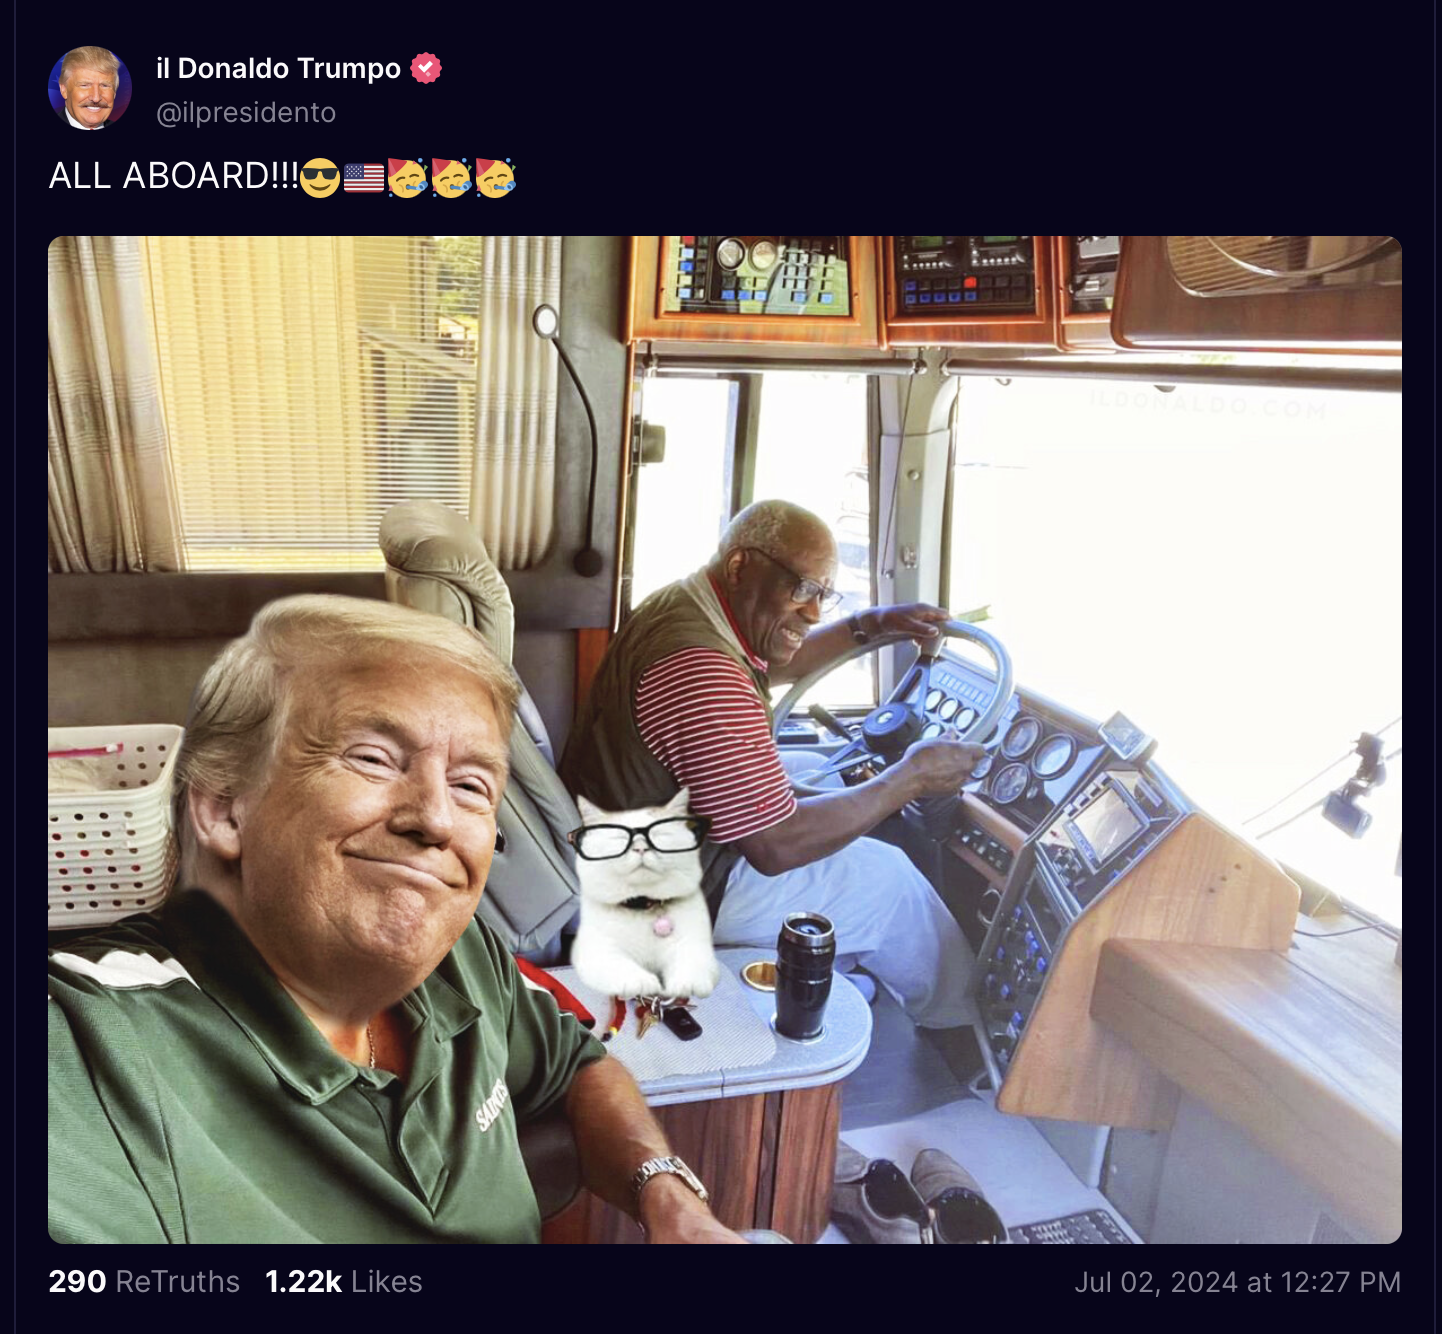
Task: View the 1.22k Likes list
Action: (343, 1281)
